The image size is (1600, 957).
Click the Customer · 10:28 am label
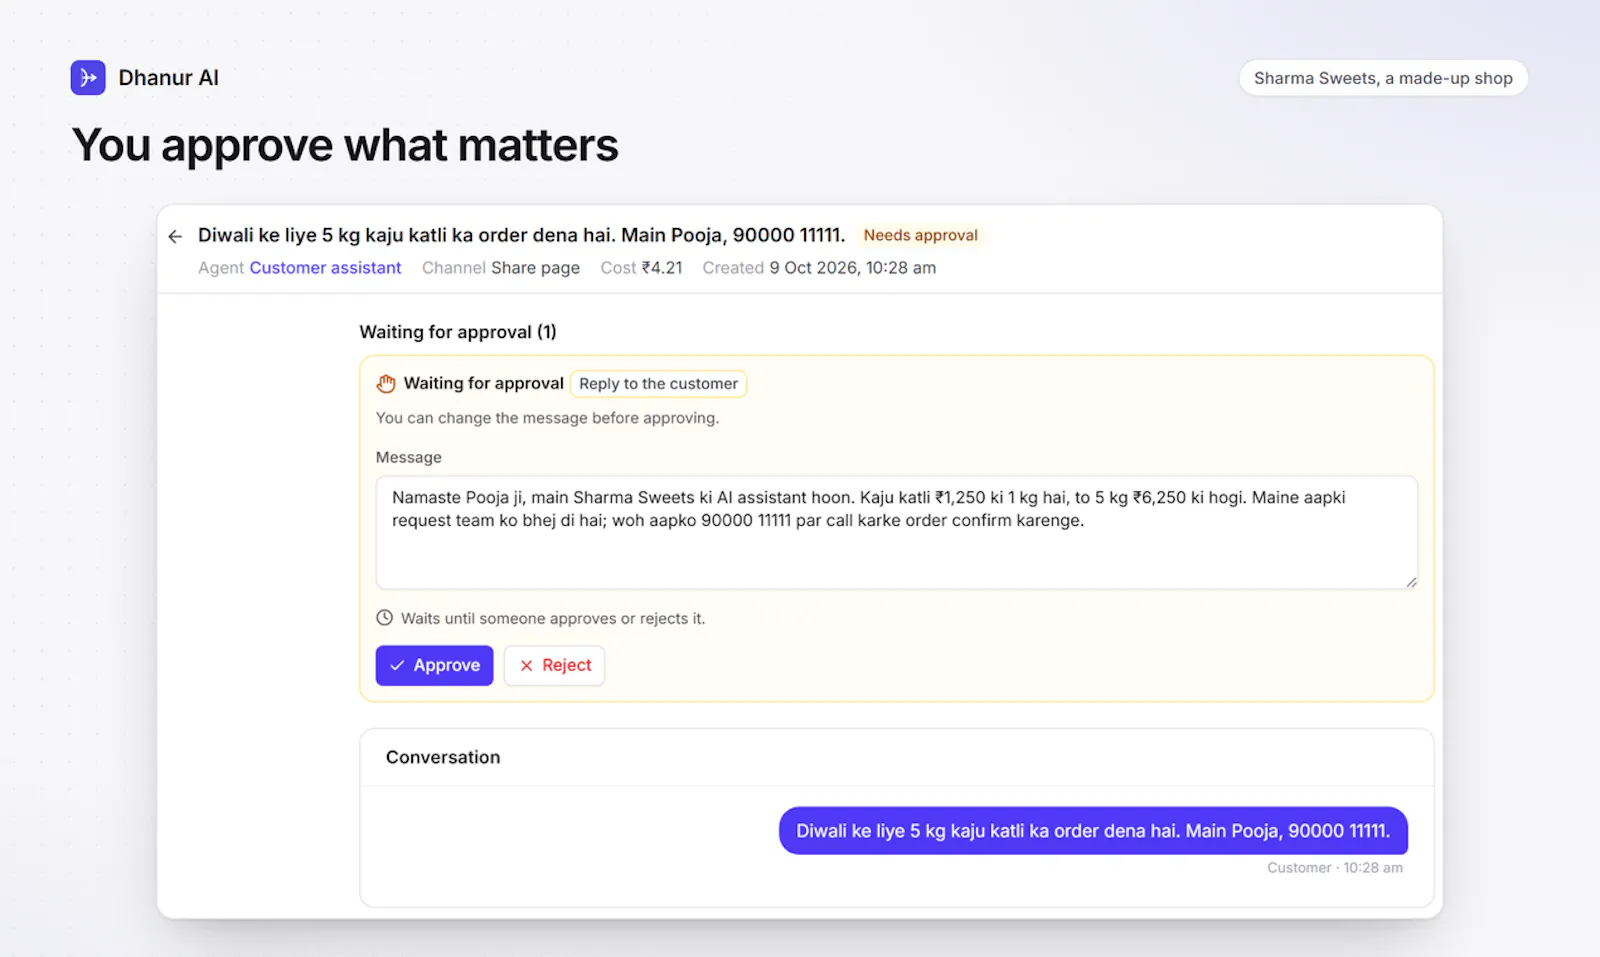[1335, 868]
